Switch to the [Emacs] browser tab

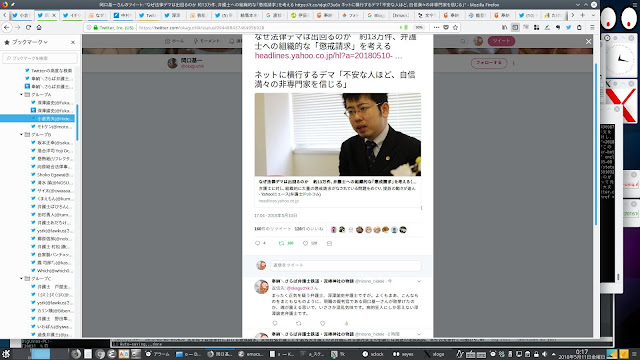click(401, 15)
